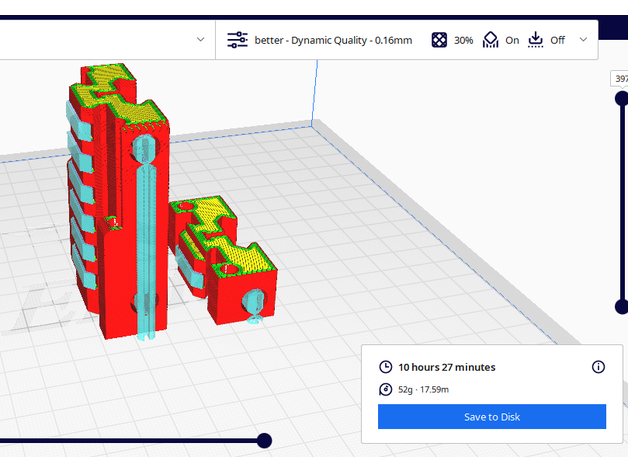
Task: Click the print time clock icon
Action: (x=386, y=367)
